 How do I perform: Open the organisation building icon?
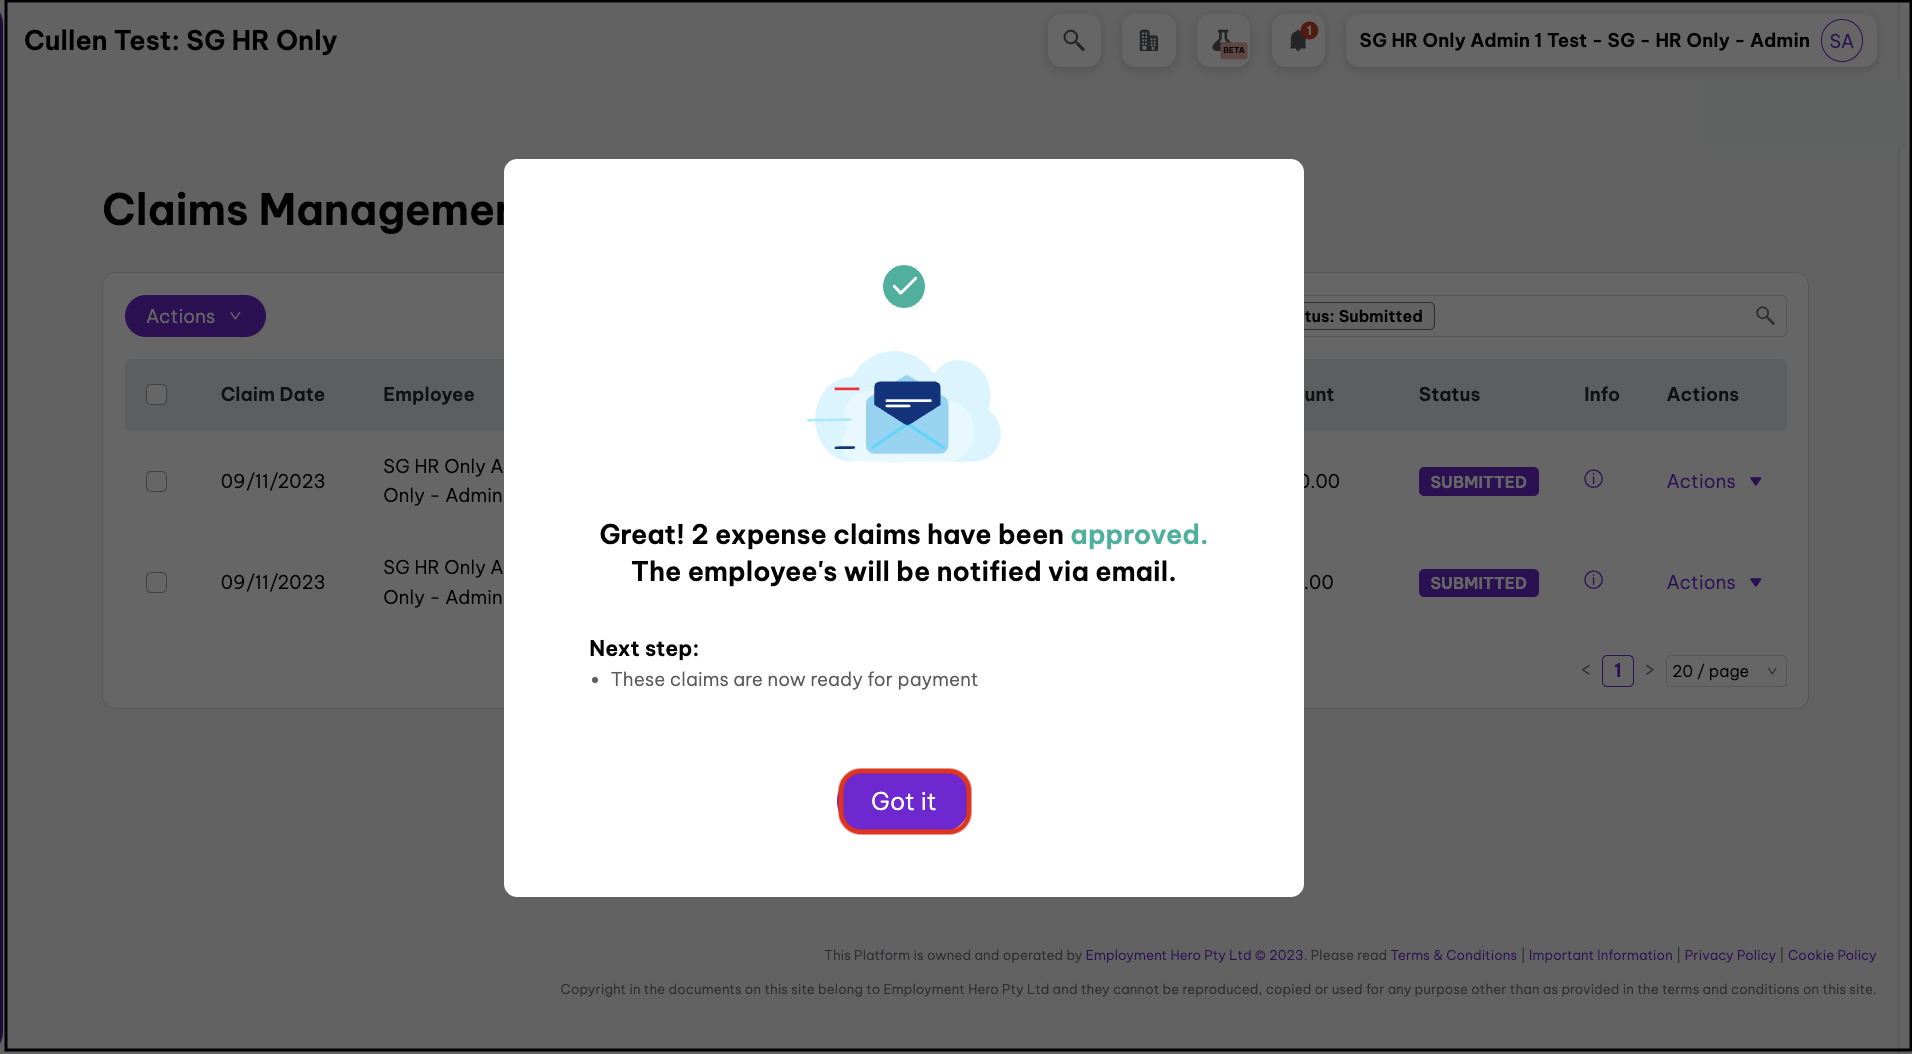click(x=1148, y=41)
